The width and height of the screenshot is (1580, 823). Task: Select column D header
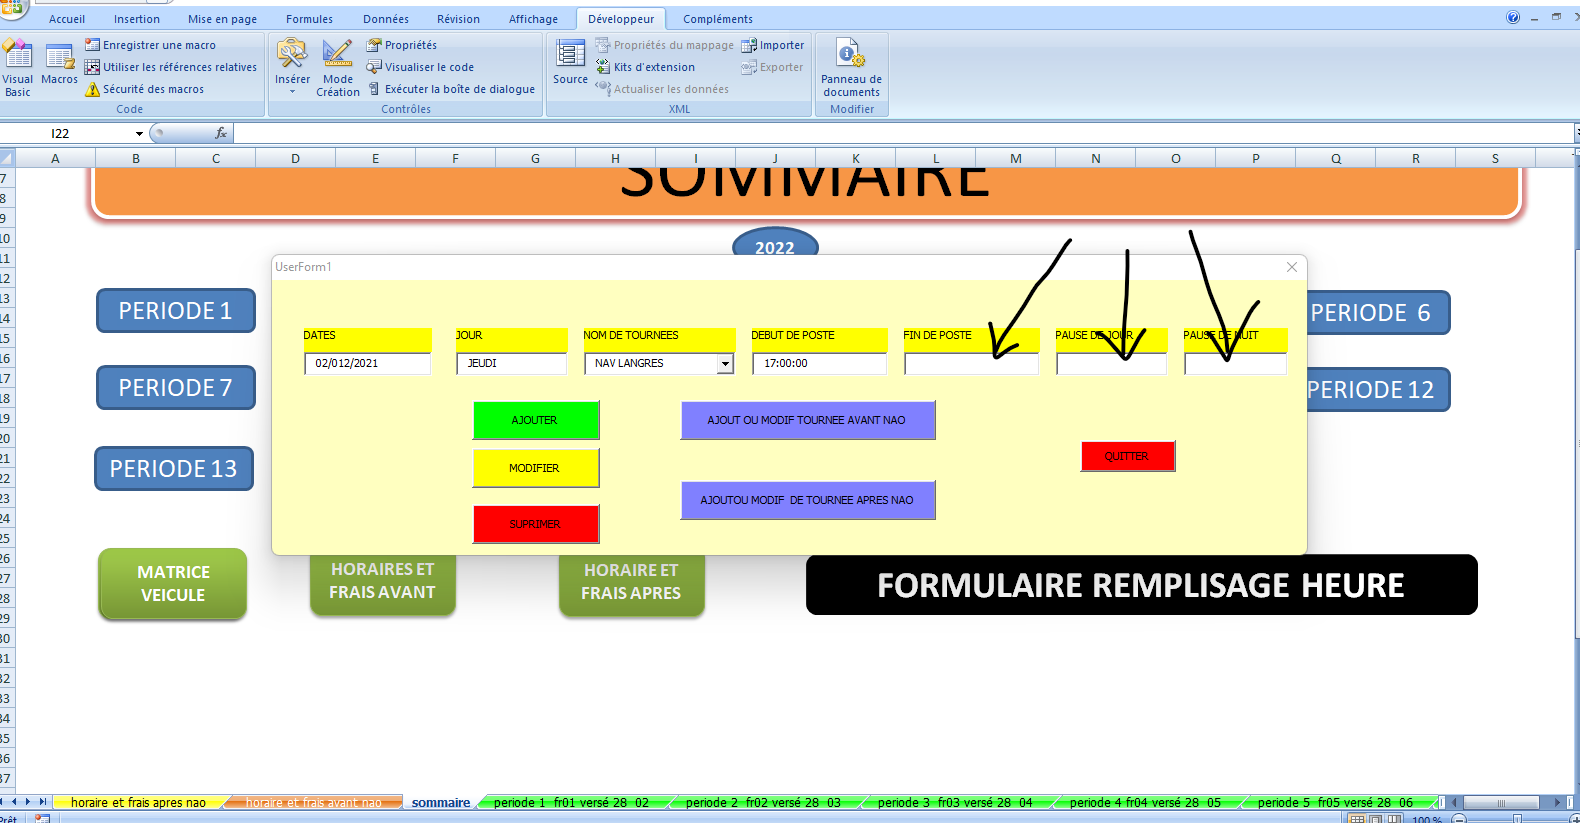(295, 158)
